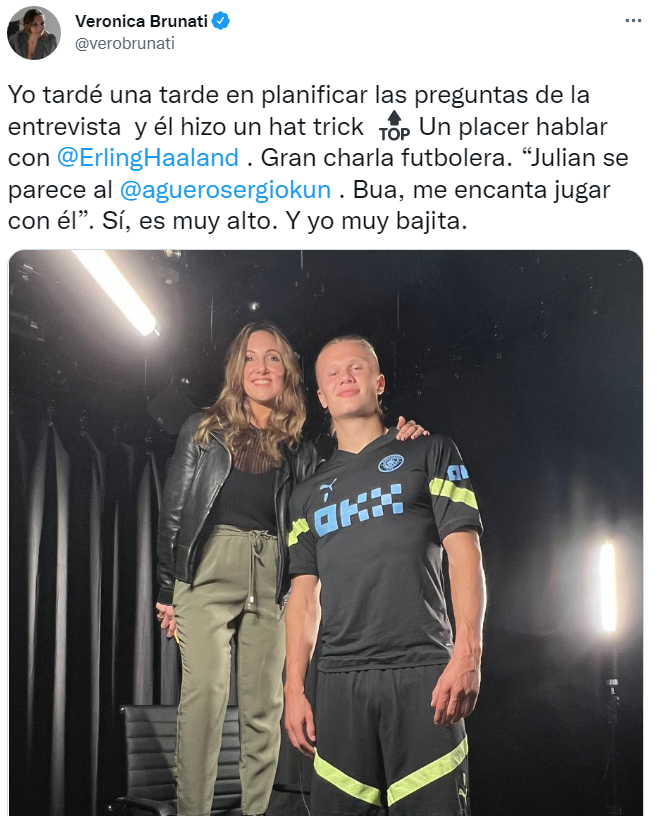Click the Veronica Brunati display name

(x=141, y=21)
